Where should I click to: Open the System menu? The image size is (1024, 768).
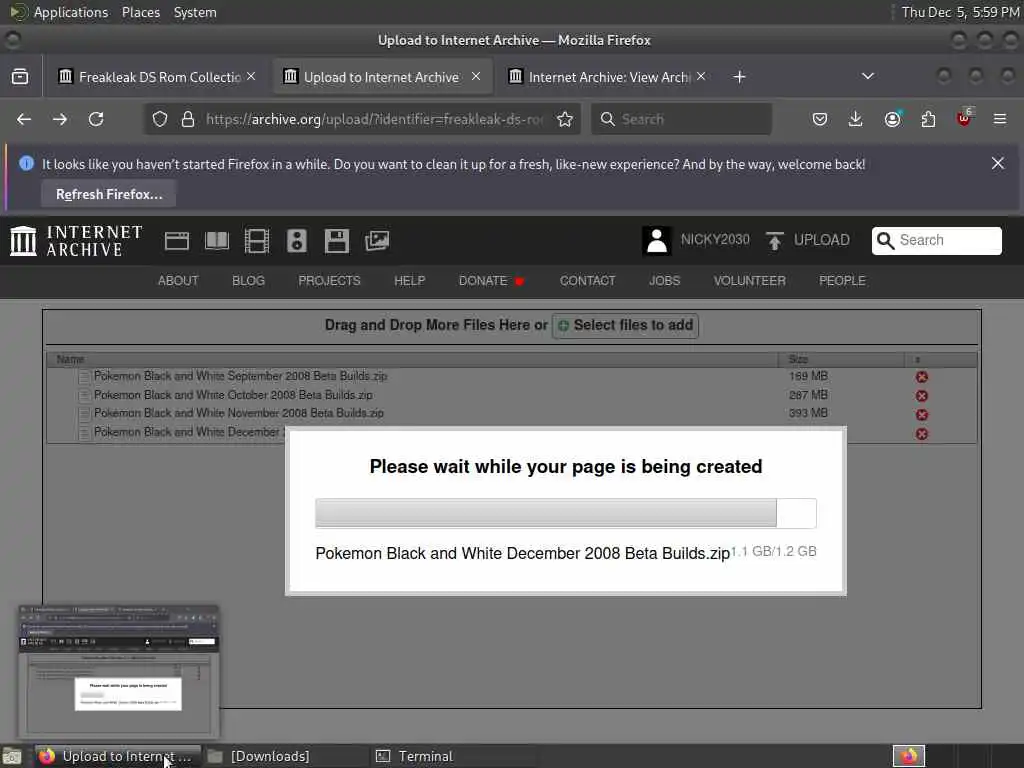(x=195, y=12)
